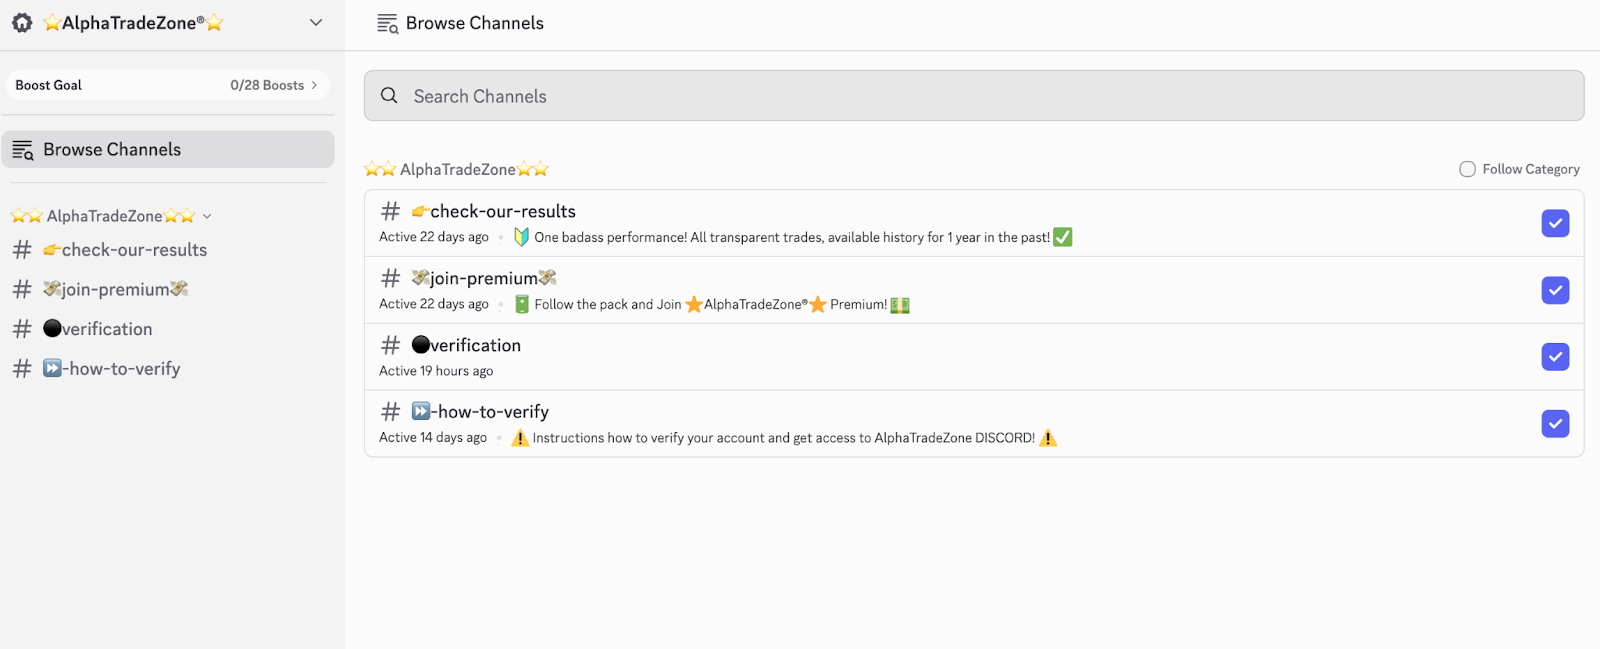Screen dimensions: 1600x649
Task: Open the AlphaTradeZone server dropdown menu
Action: 316,22
